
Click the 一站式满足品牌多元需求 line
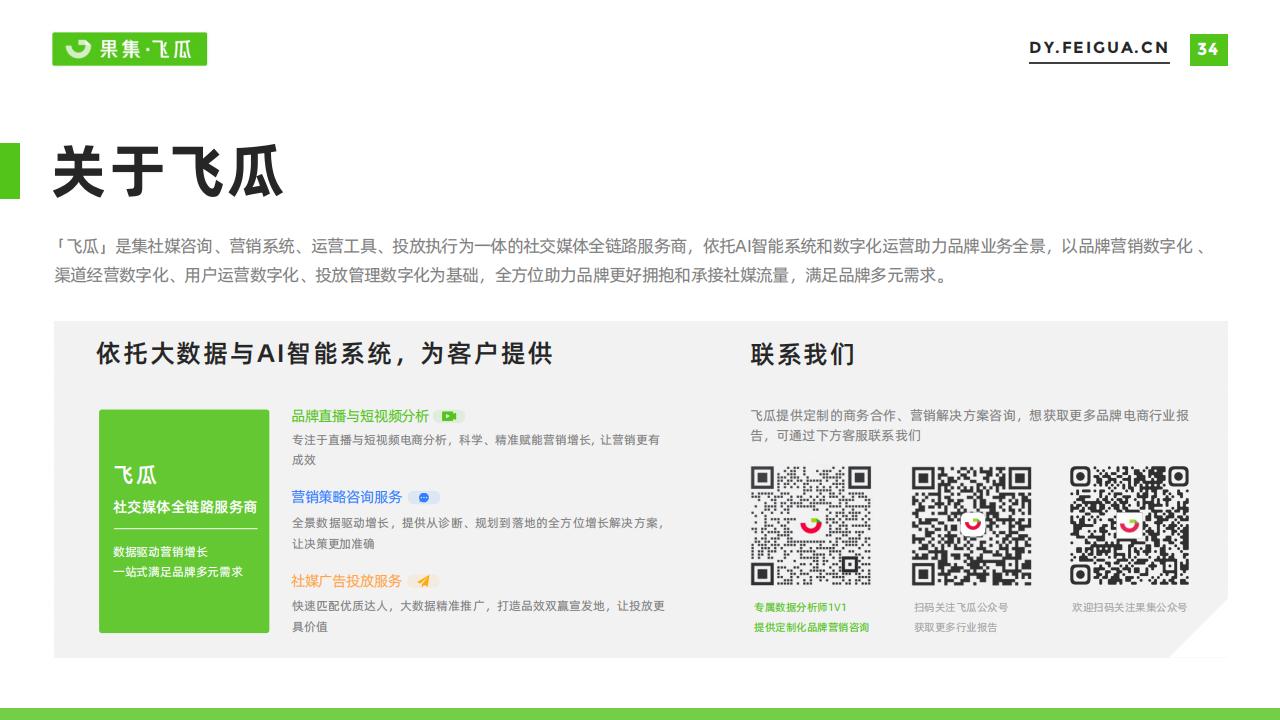pyautogui.click(x=178, y=572)
